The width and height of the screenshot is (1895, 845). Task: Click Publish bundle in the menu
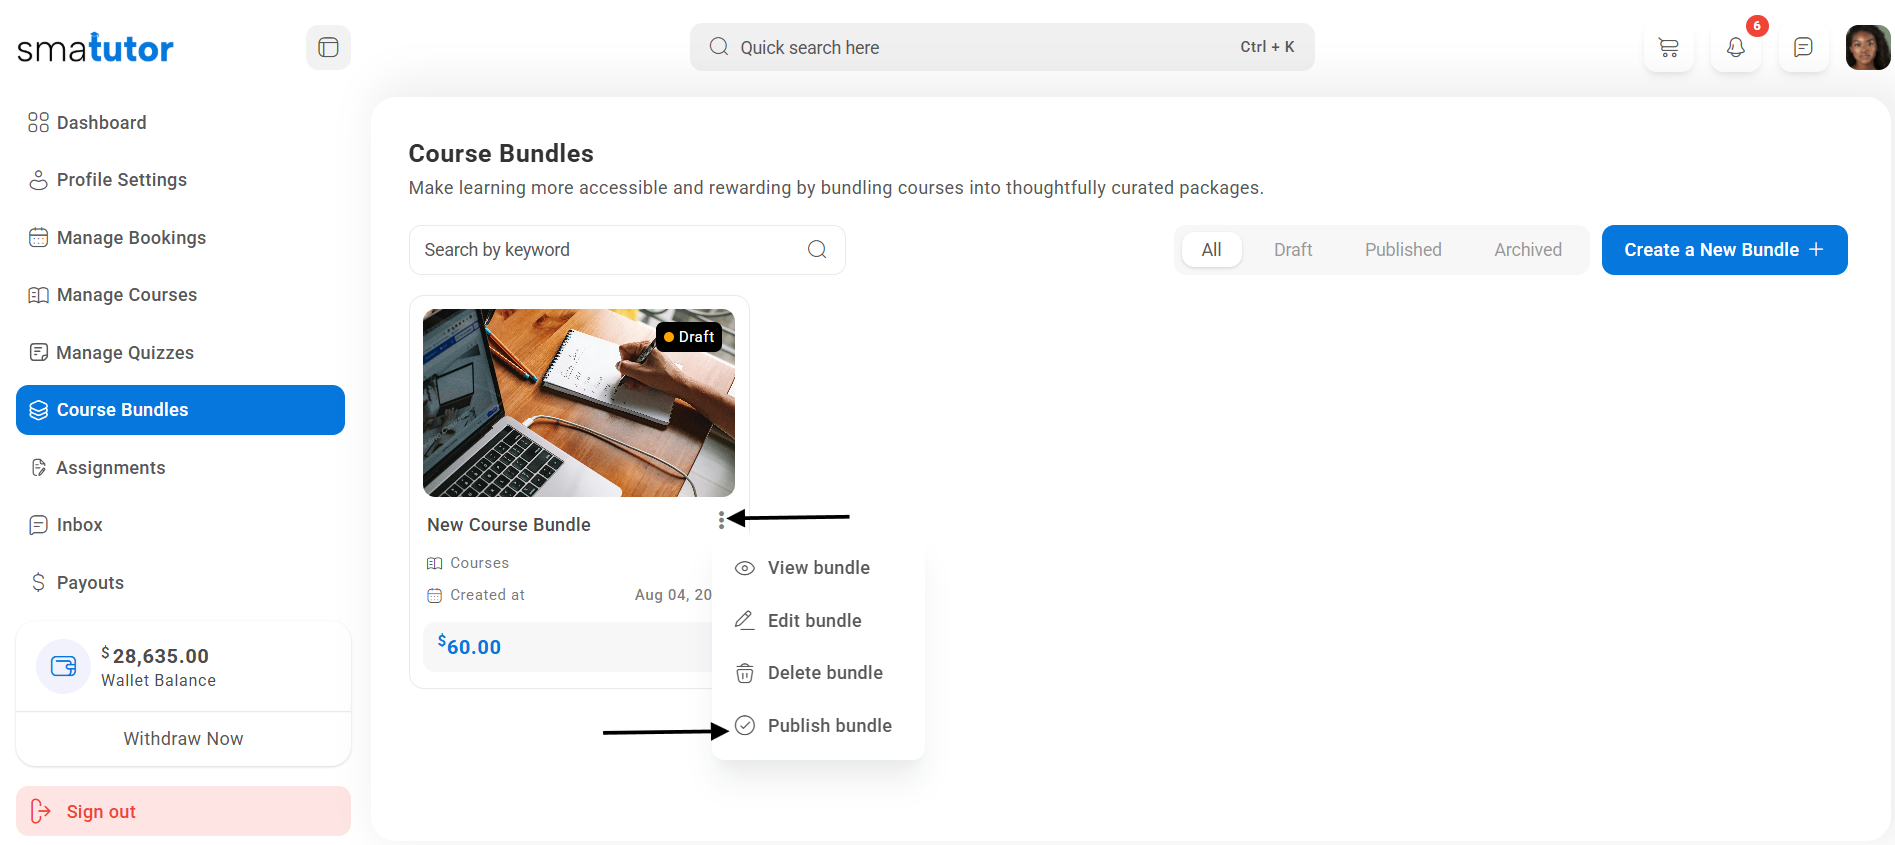click(829, 726)
